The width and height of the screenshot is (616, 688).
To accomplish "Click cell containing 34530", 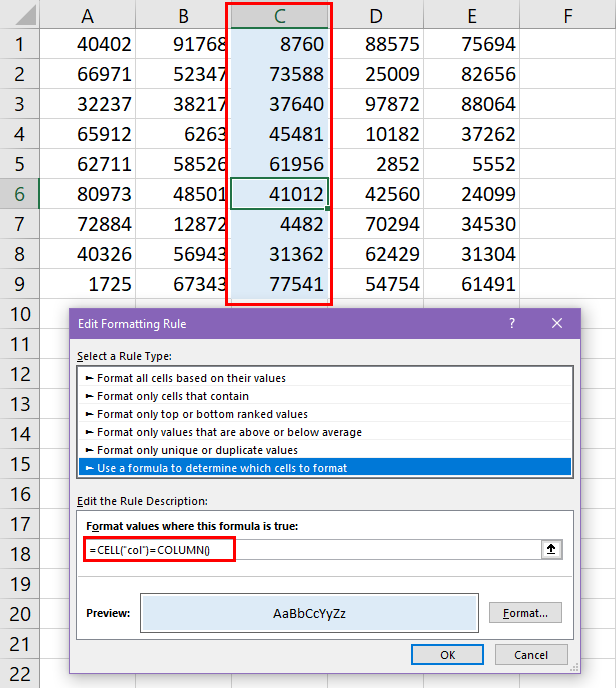I will point(472,224).
